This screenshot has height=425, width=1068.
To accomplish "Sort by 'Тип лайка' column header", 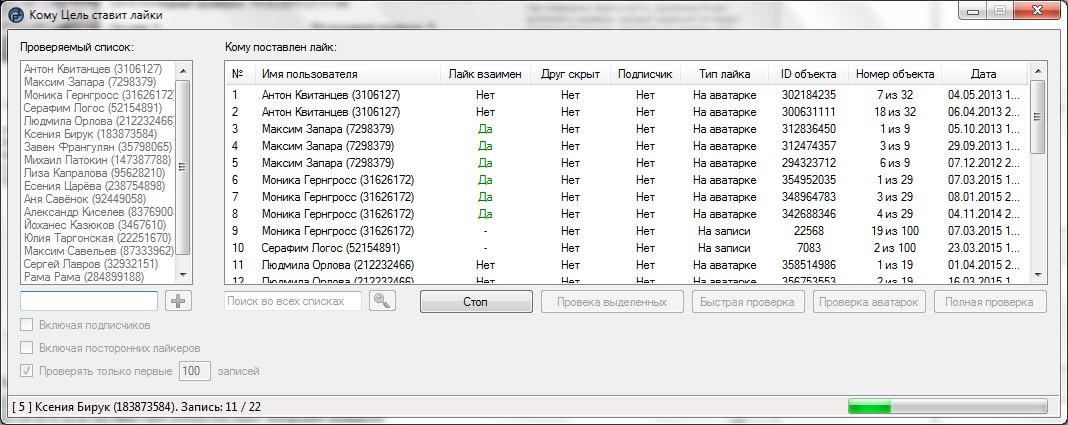I will click(x=724, y=74).
